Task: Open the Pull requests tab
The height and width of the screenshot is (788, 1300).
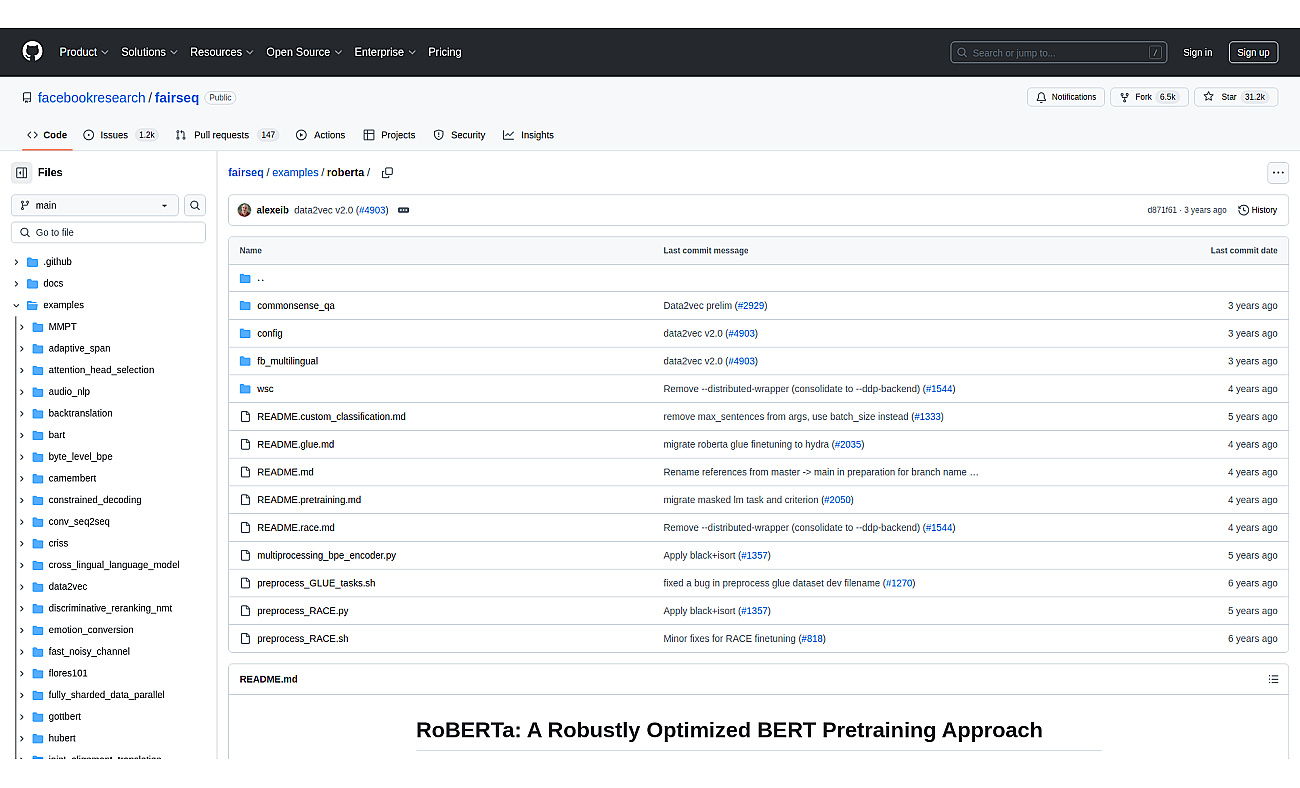Action: [226, 135]
